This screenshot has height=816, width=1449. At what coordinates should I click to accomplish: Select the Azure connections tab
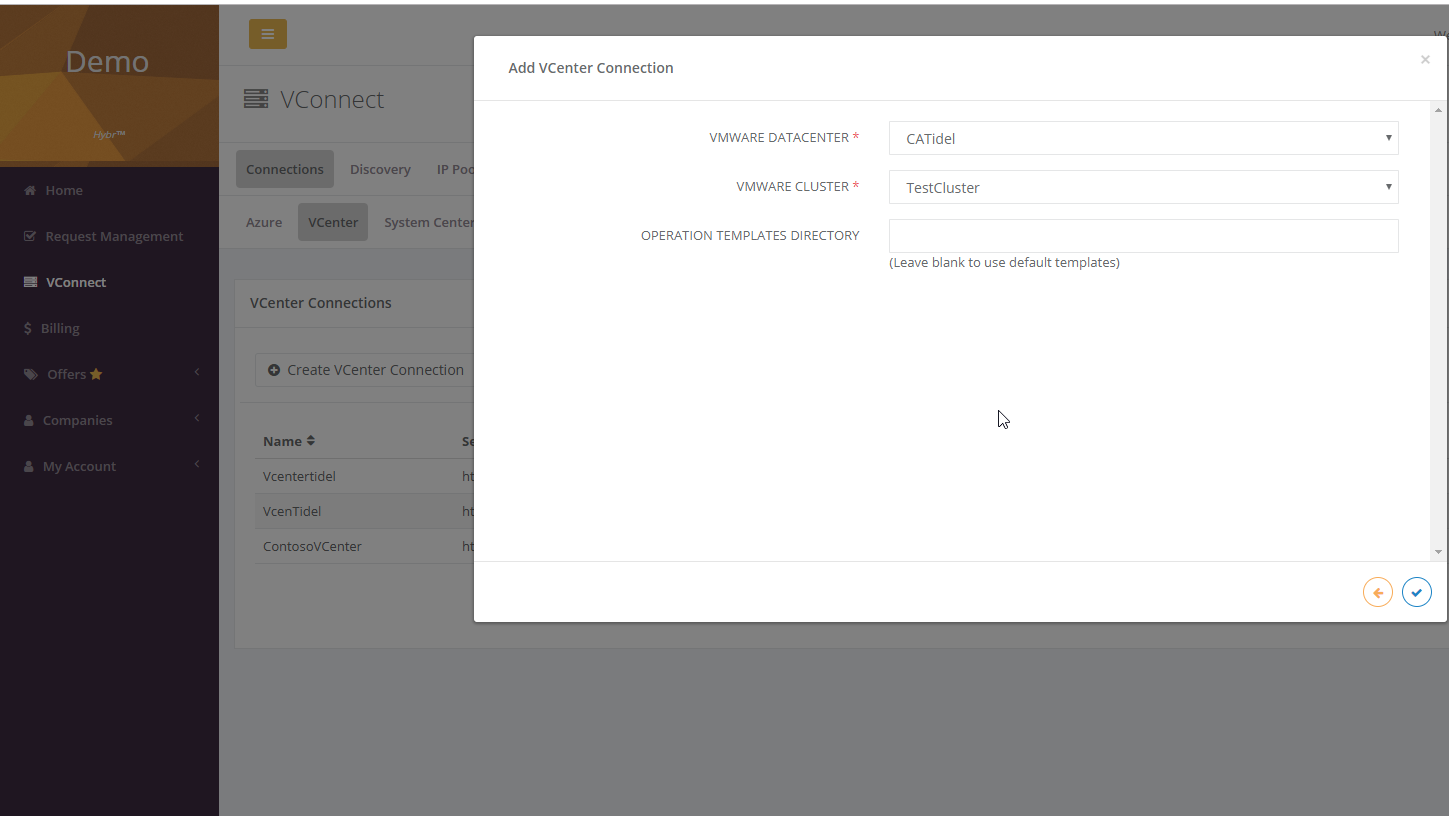(x=264, y=223)
